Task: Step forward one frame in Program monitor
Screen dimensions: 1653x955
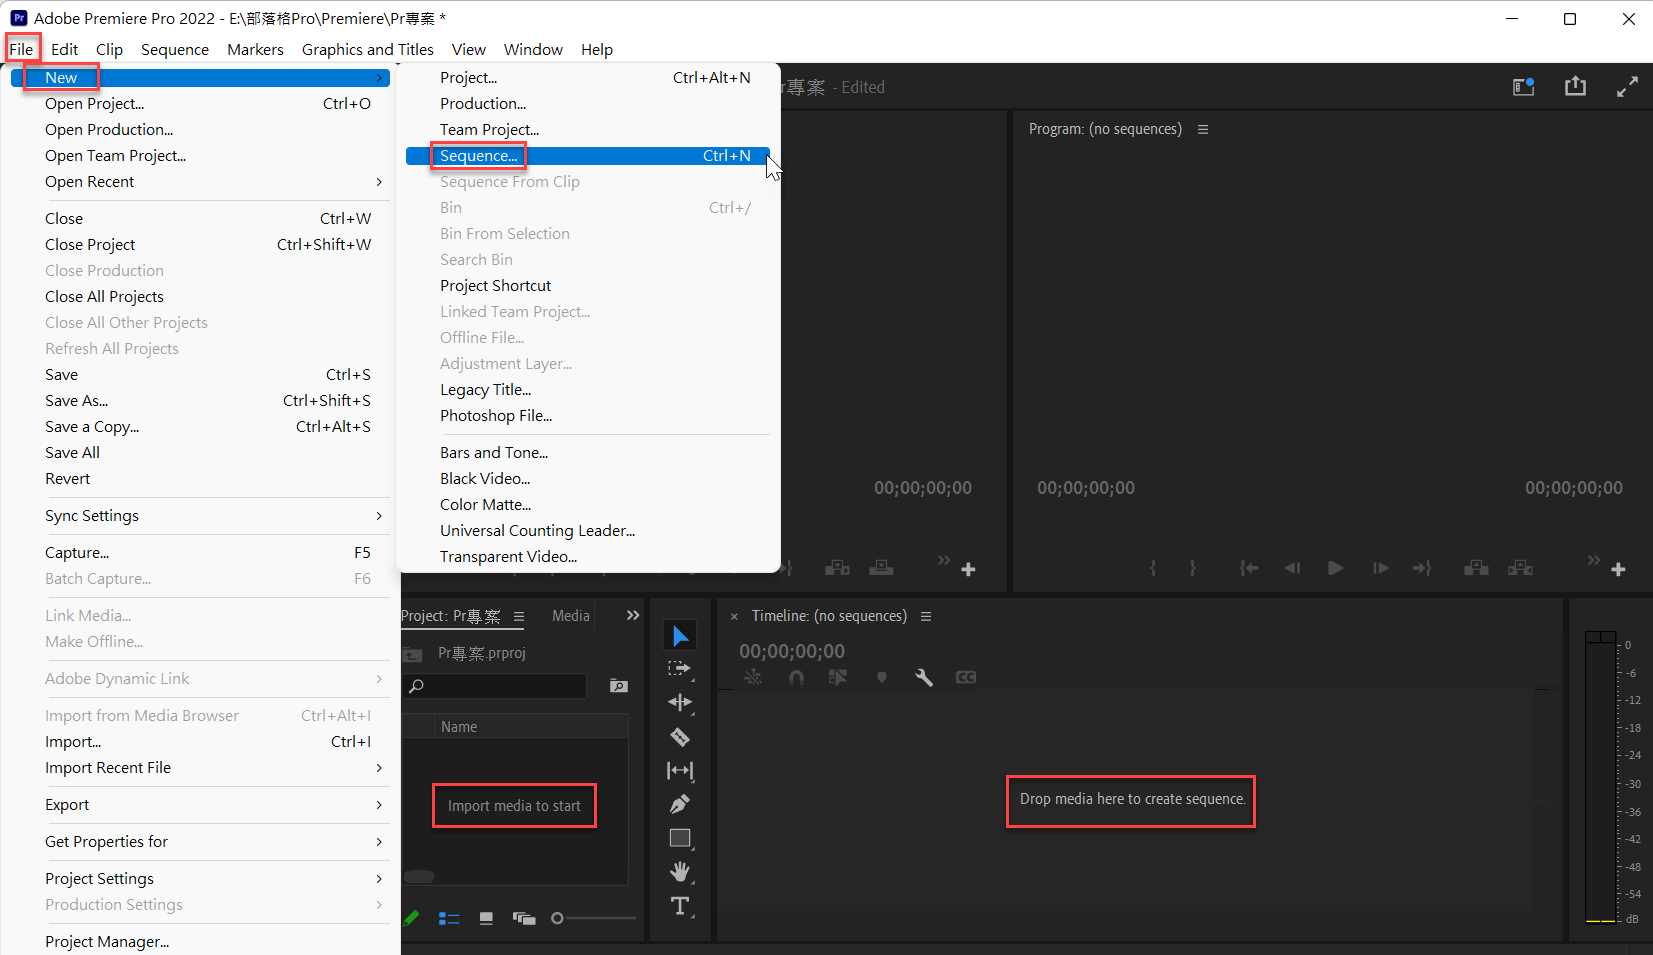Action: click(x=1380, y=568)
